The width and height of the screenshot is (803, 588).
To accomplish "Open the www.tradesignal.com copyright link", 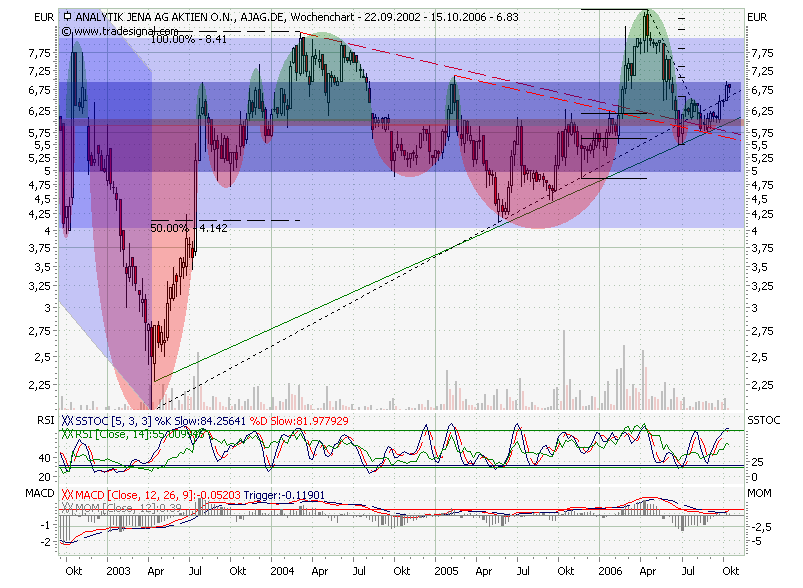I will [120, 31].
